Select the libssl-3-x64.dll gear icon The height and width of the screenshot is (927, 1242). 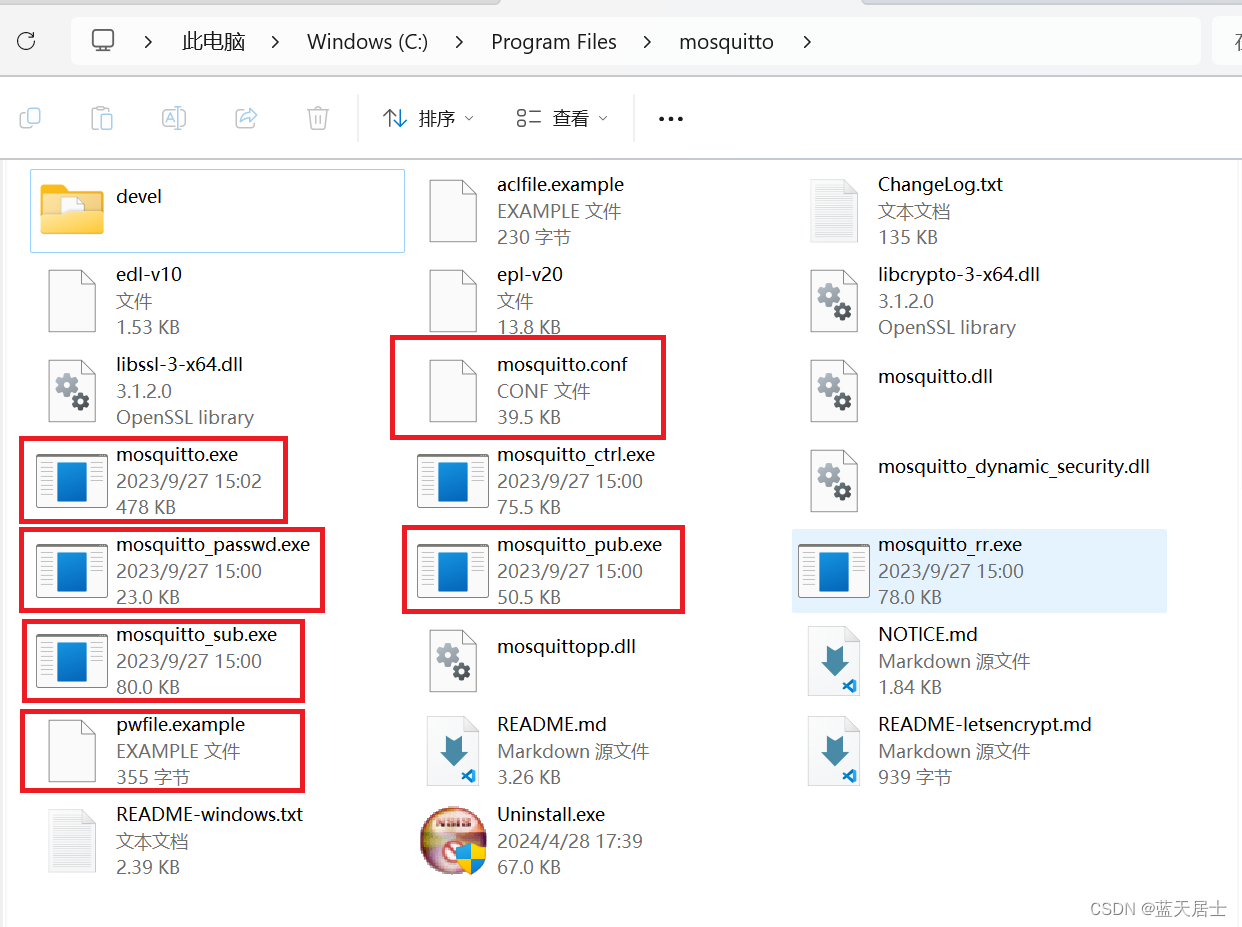[72, 390]
